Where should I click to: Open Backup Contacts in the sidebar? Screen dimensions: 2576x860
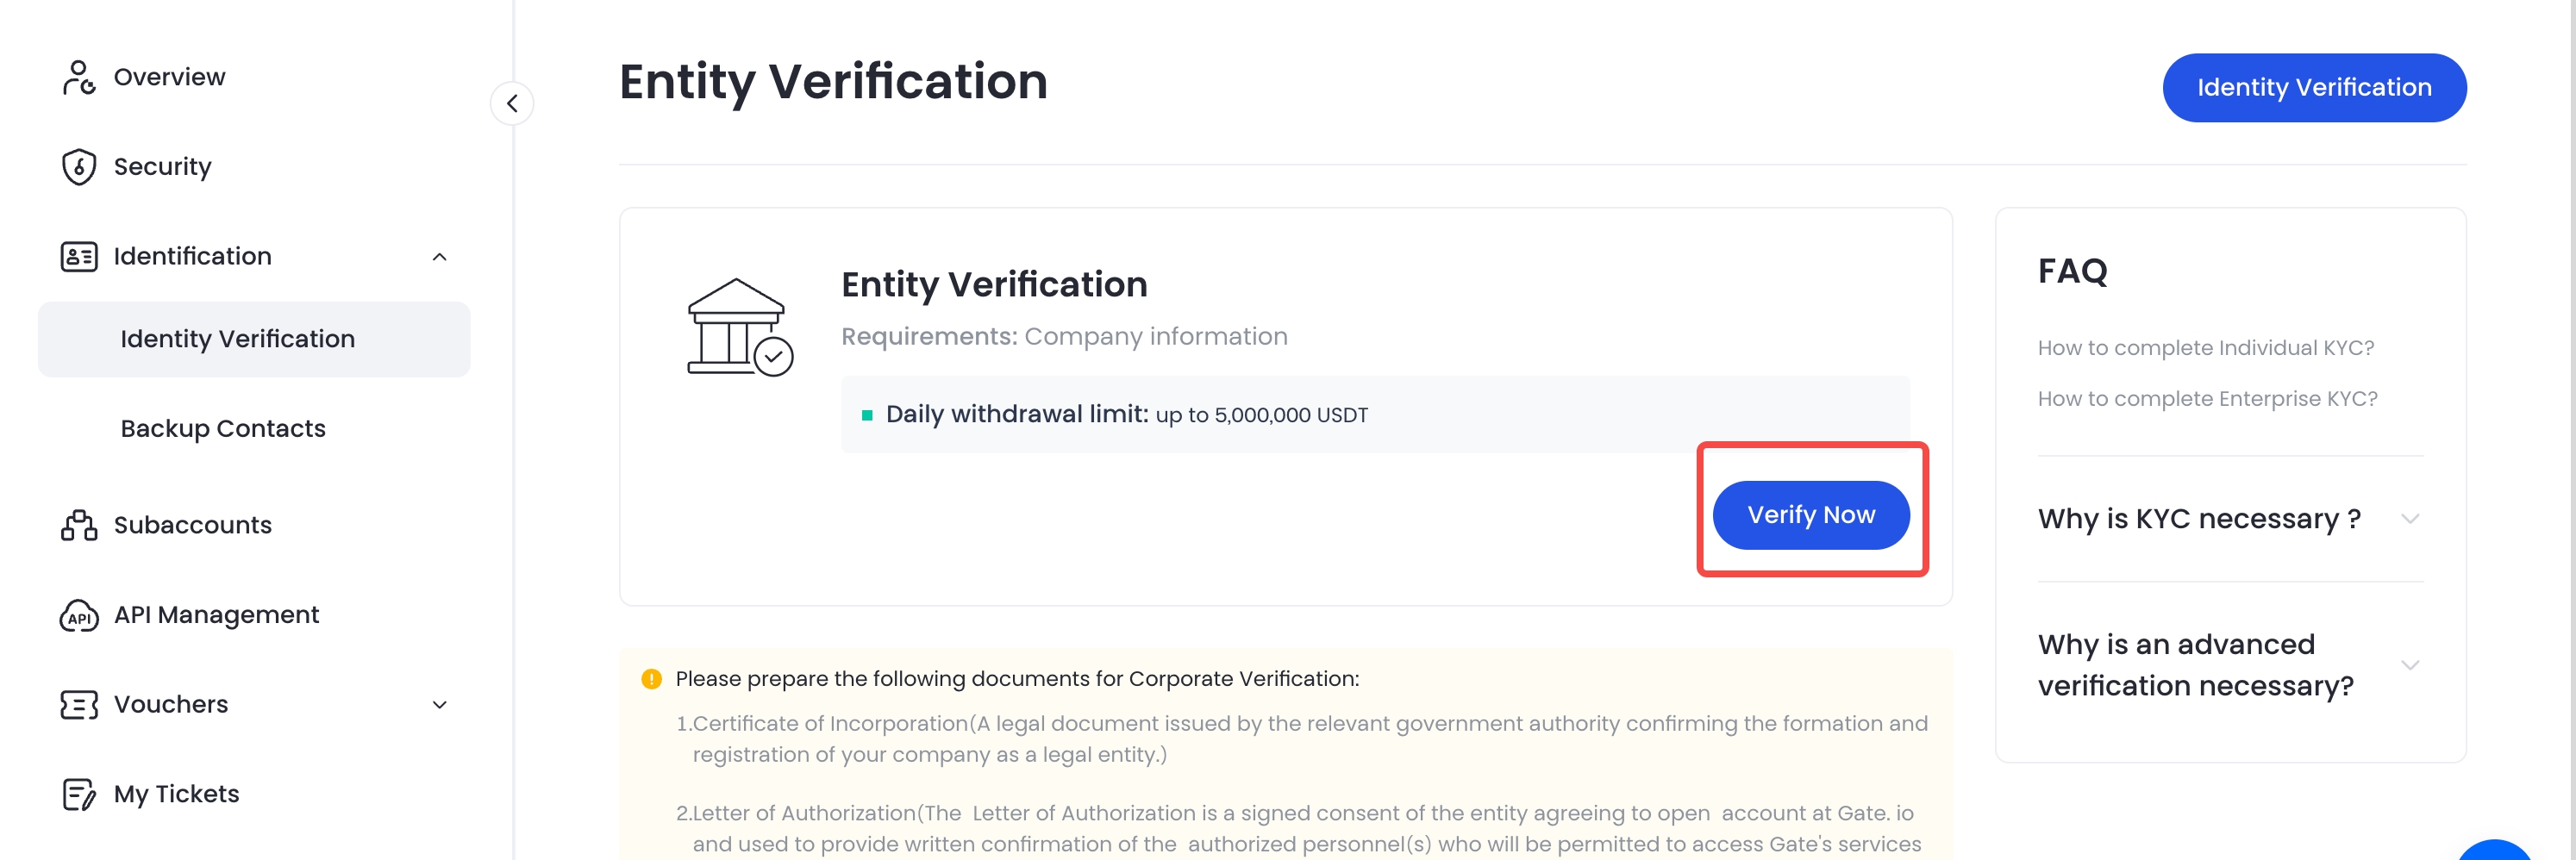[x=223, y=429]
